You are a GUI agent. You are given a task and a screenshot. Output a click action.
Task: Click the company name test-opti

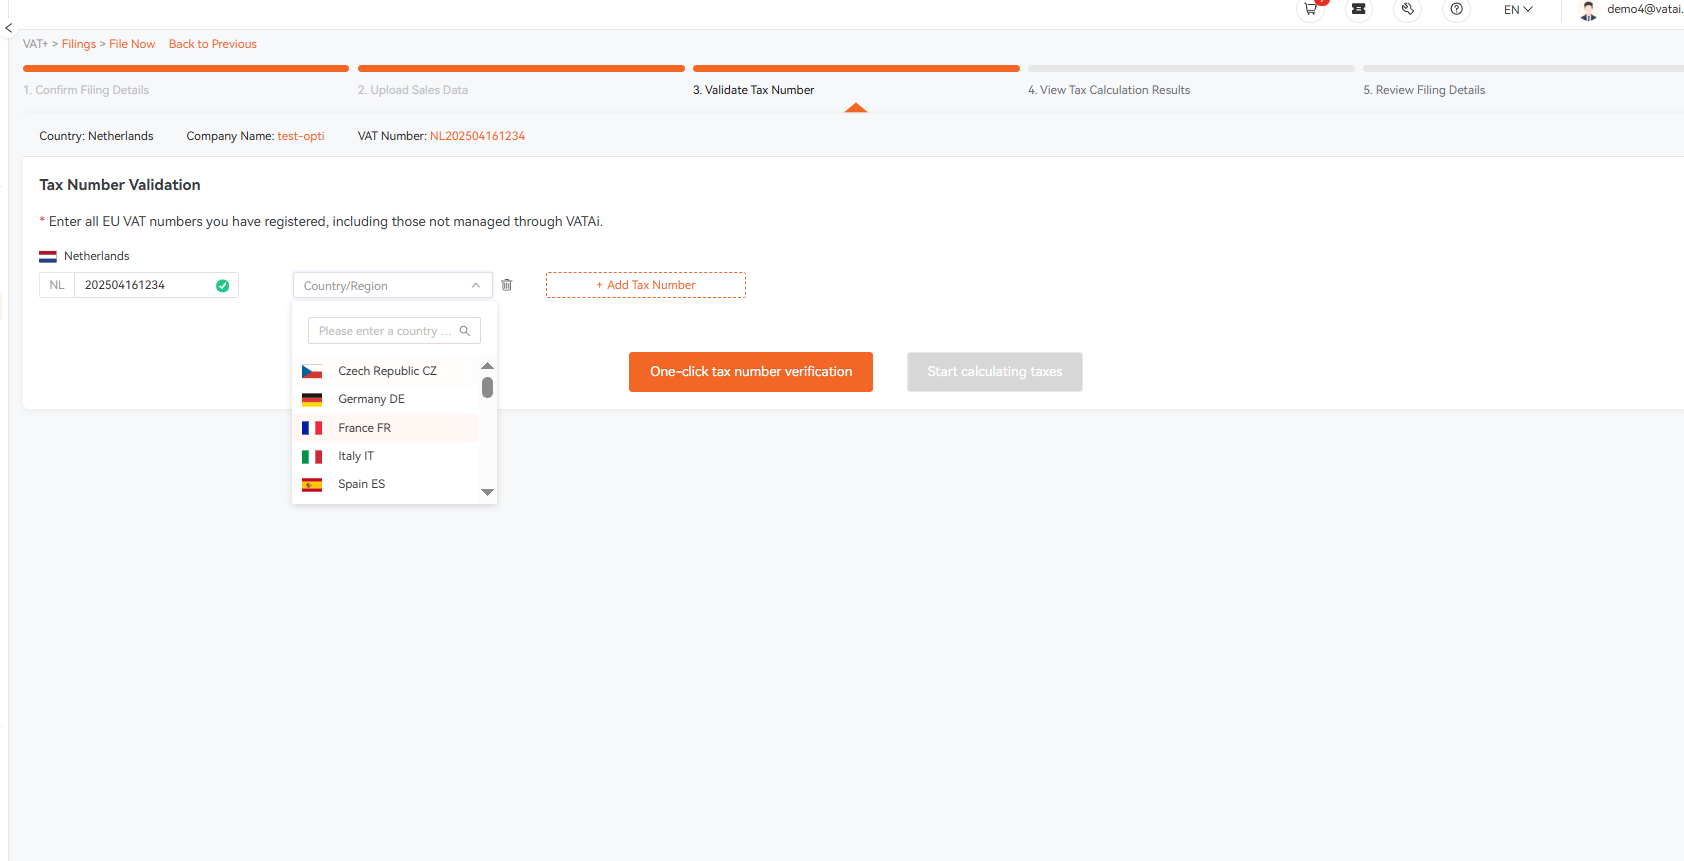pyautogui.click(x=301, y=136)
